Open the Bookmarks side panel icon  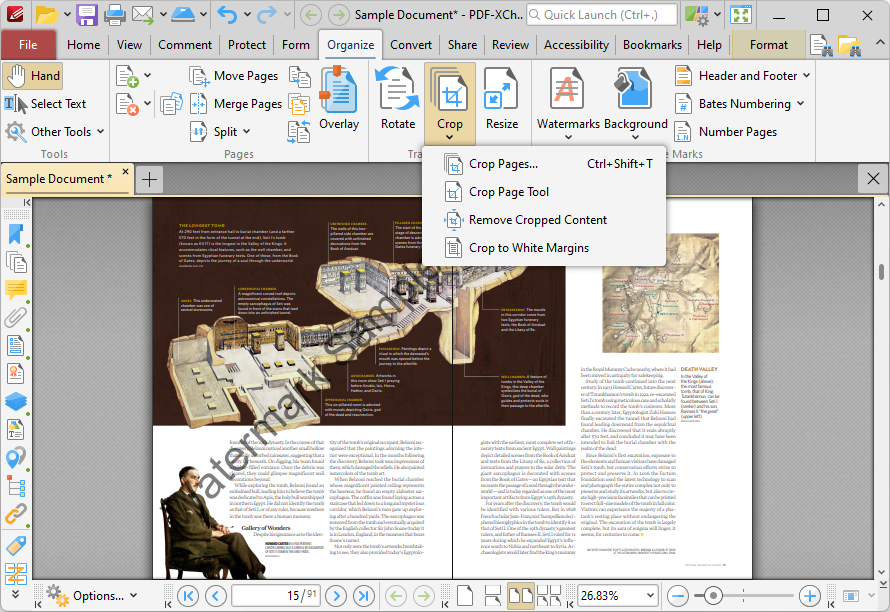pyautogui.click(x=16, y=234)
